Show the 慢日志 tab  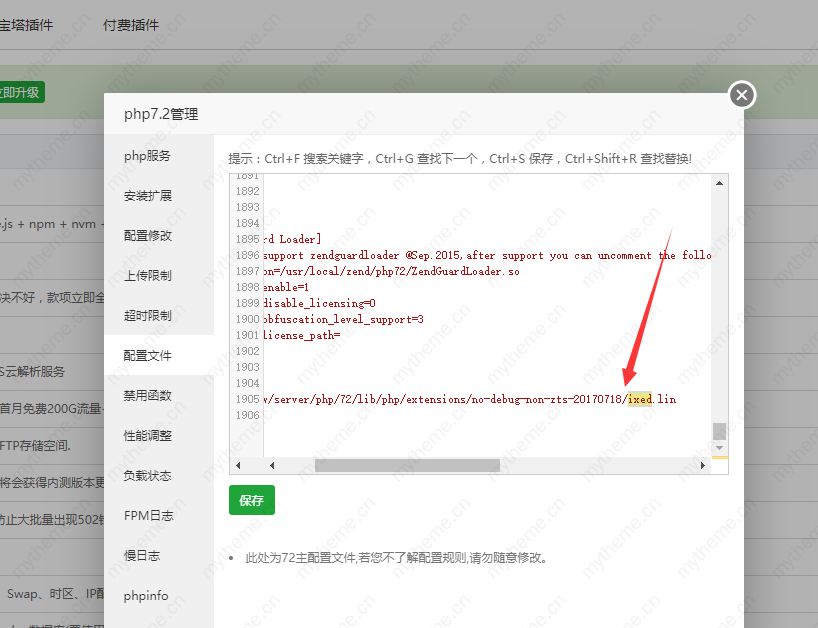pyautogui.click(x=141, y=556)
